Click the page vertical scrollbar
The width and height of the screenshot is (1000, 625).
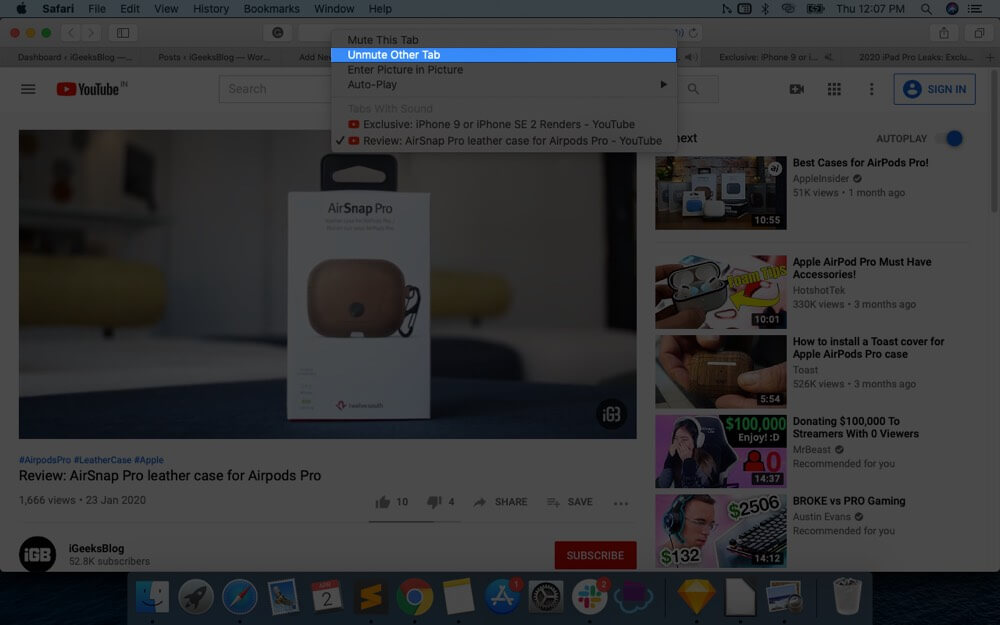(x=994, y=143)
